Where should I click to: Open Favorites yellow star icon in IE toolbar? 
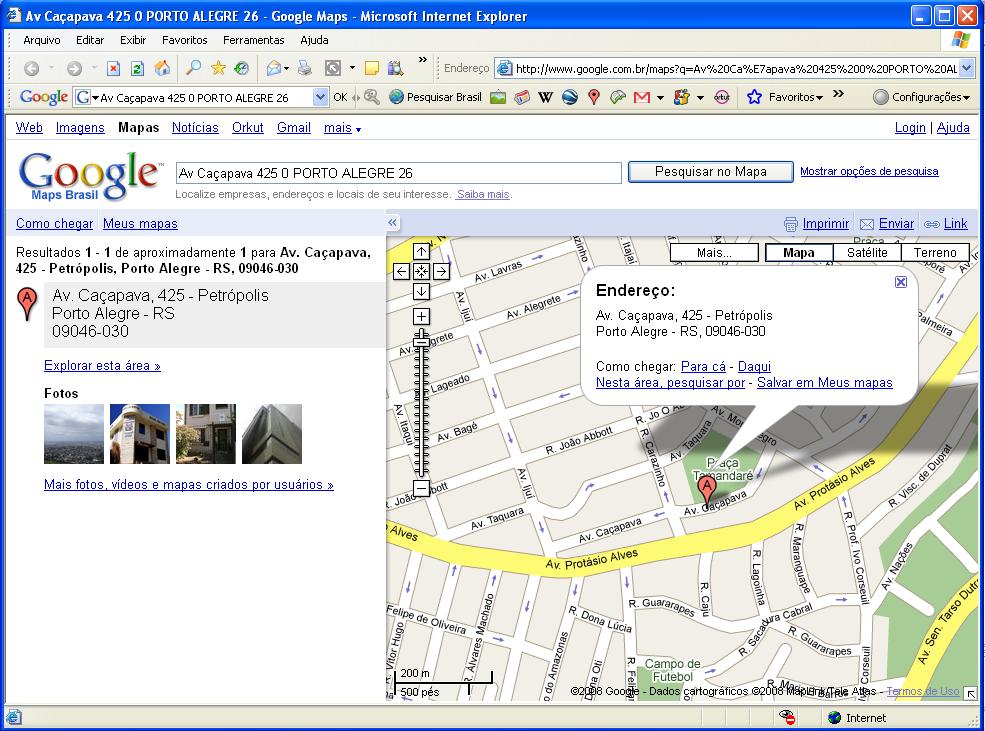[x=218, y=67]
